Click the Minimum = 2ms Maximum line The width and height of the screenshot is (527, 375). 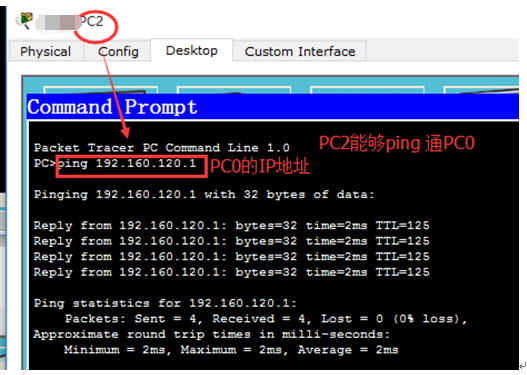coord(231,350)
